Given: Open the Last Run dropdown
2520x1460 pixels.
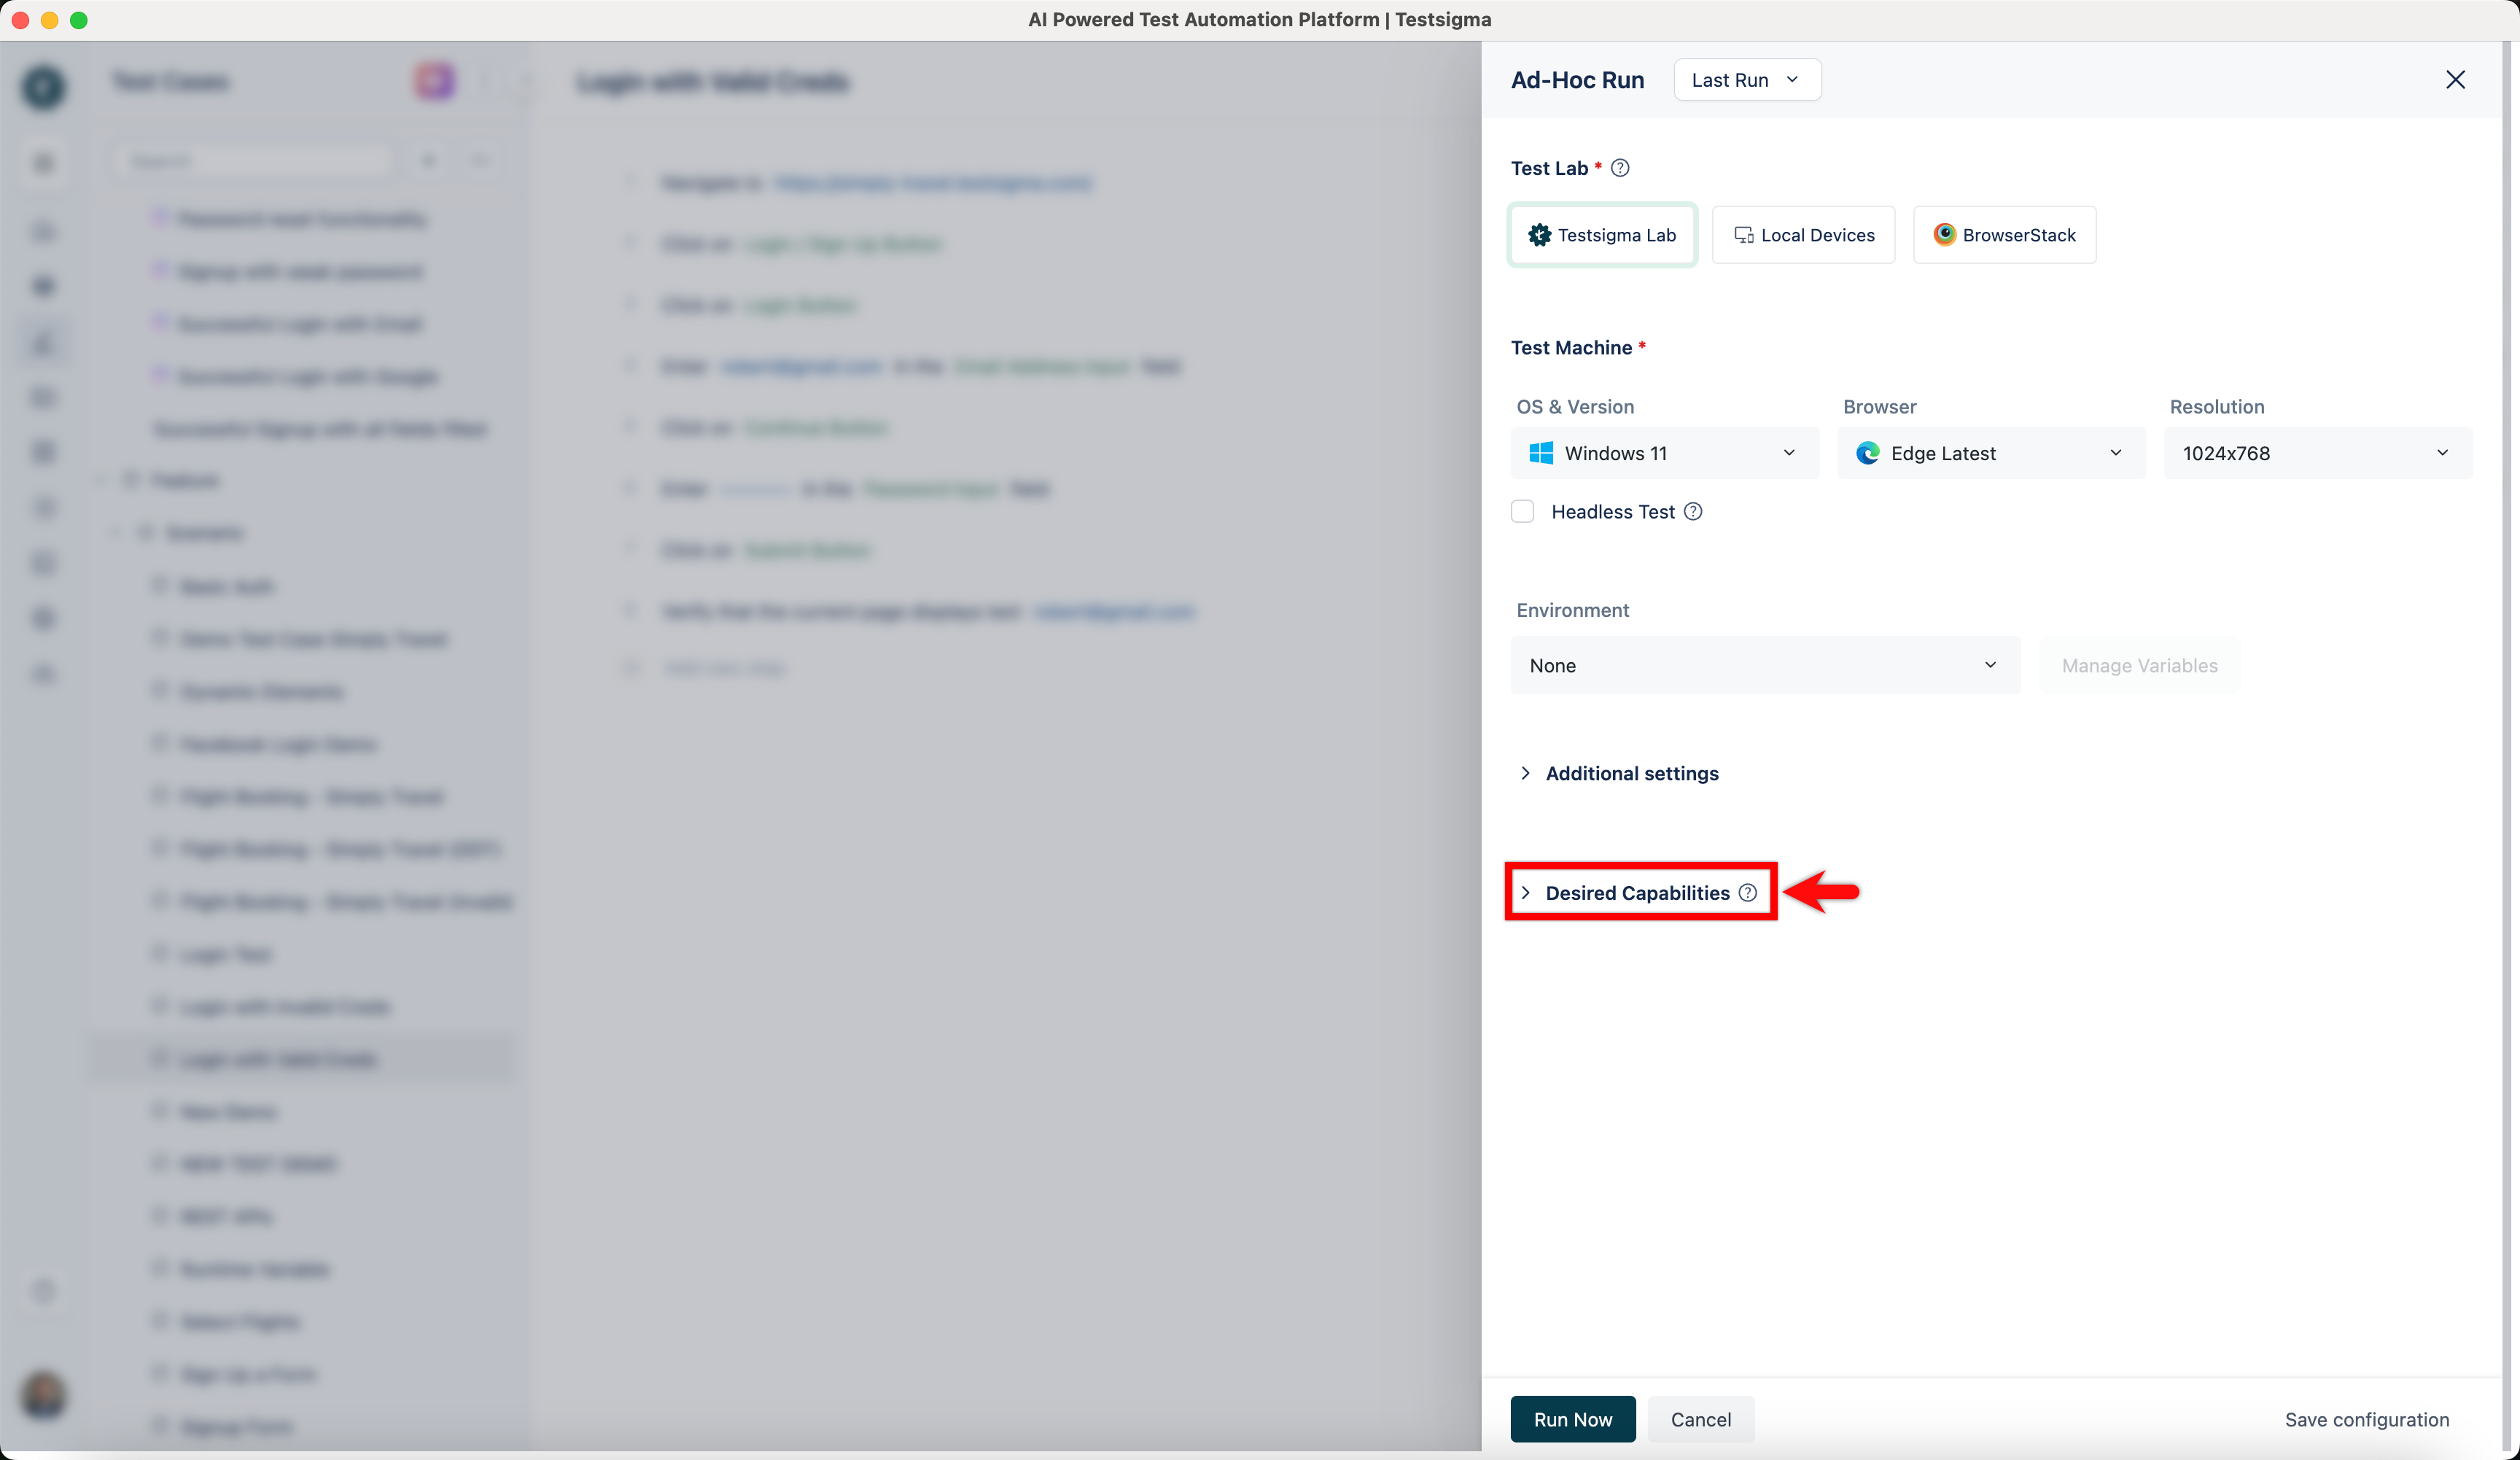Looking at the screenshot, I should pos(1746,80).
